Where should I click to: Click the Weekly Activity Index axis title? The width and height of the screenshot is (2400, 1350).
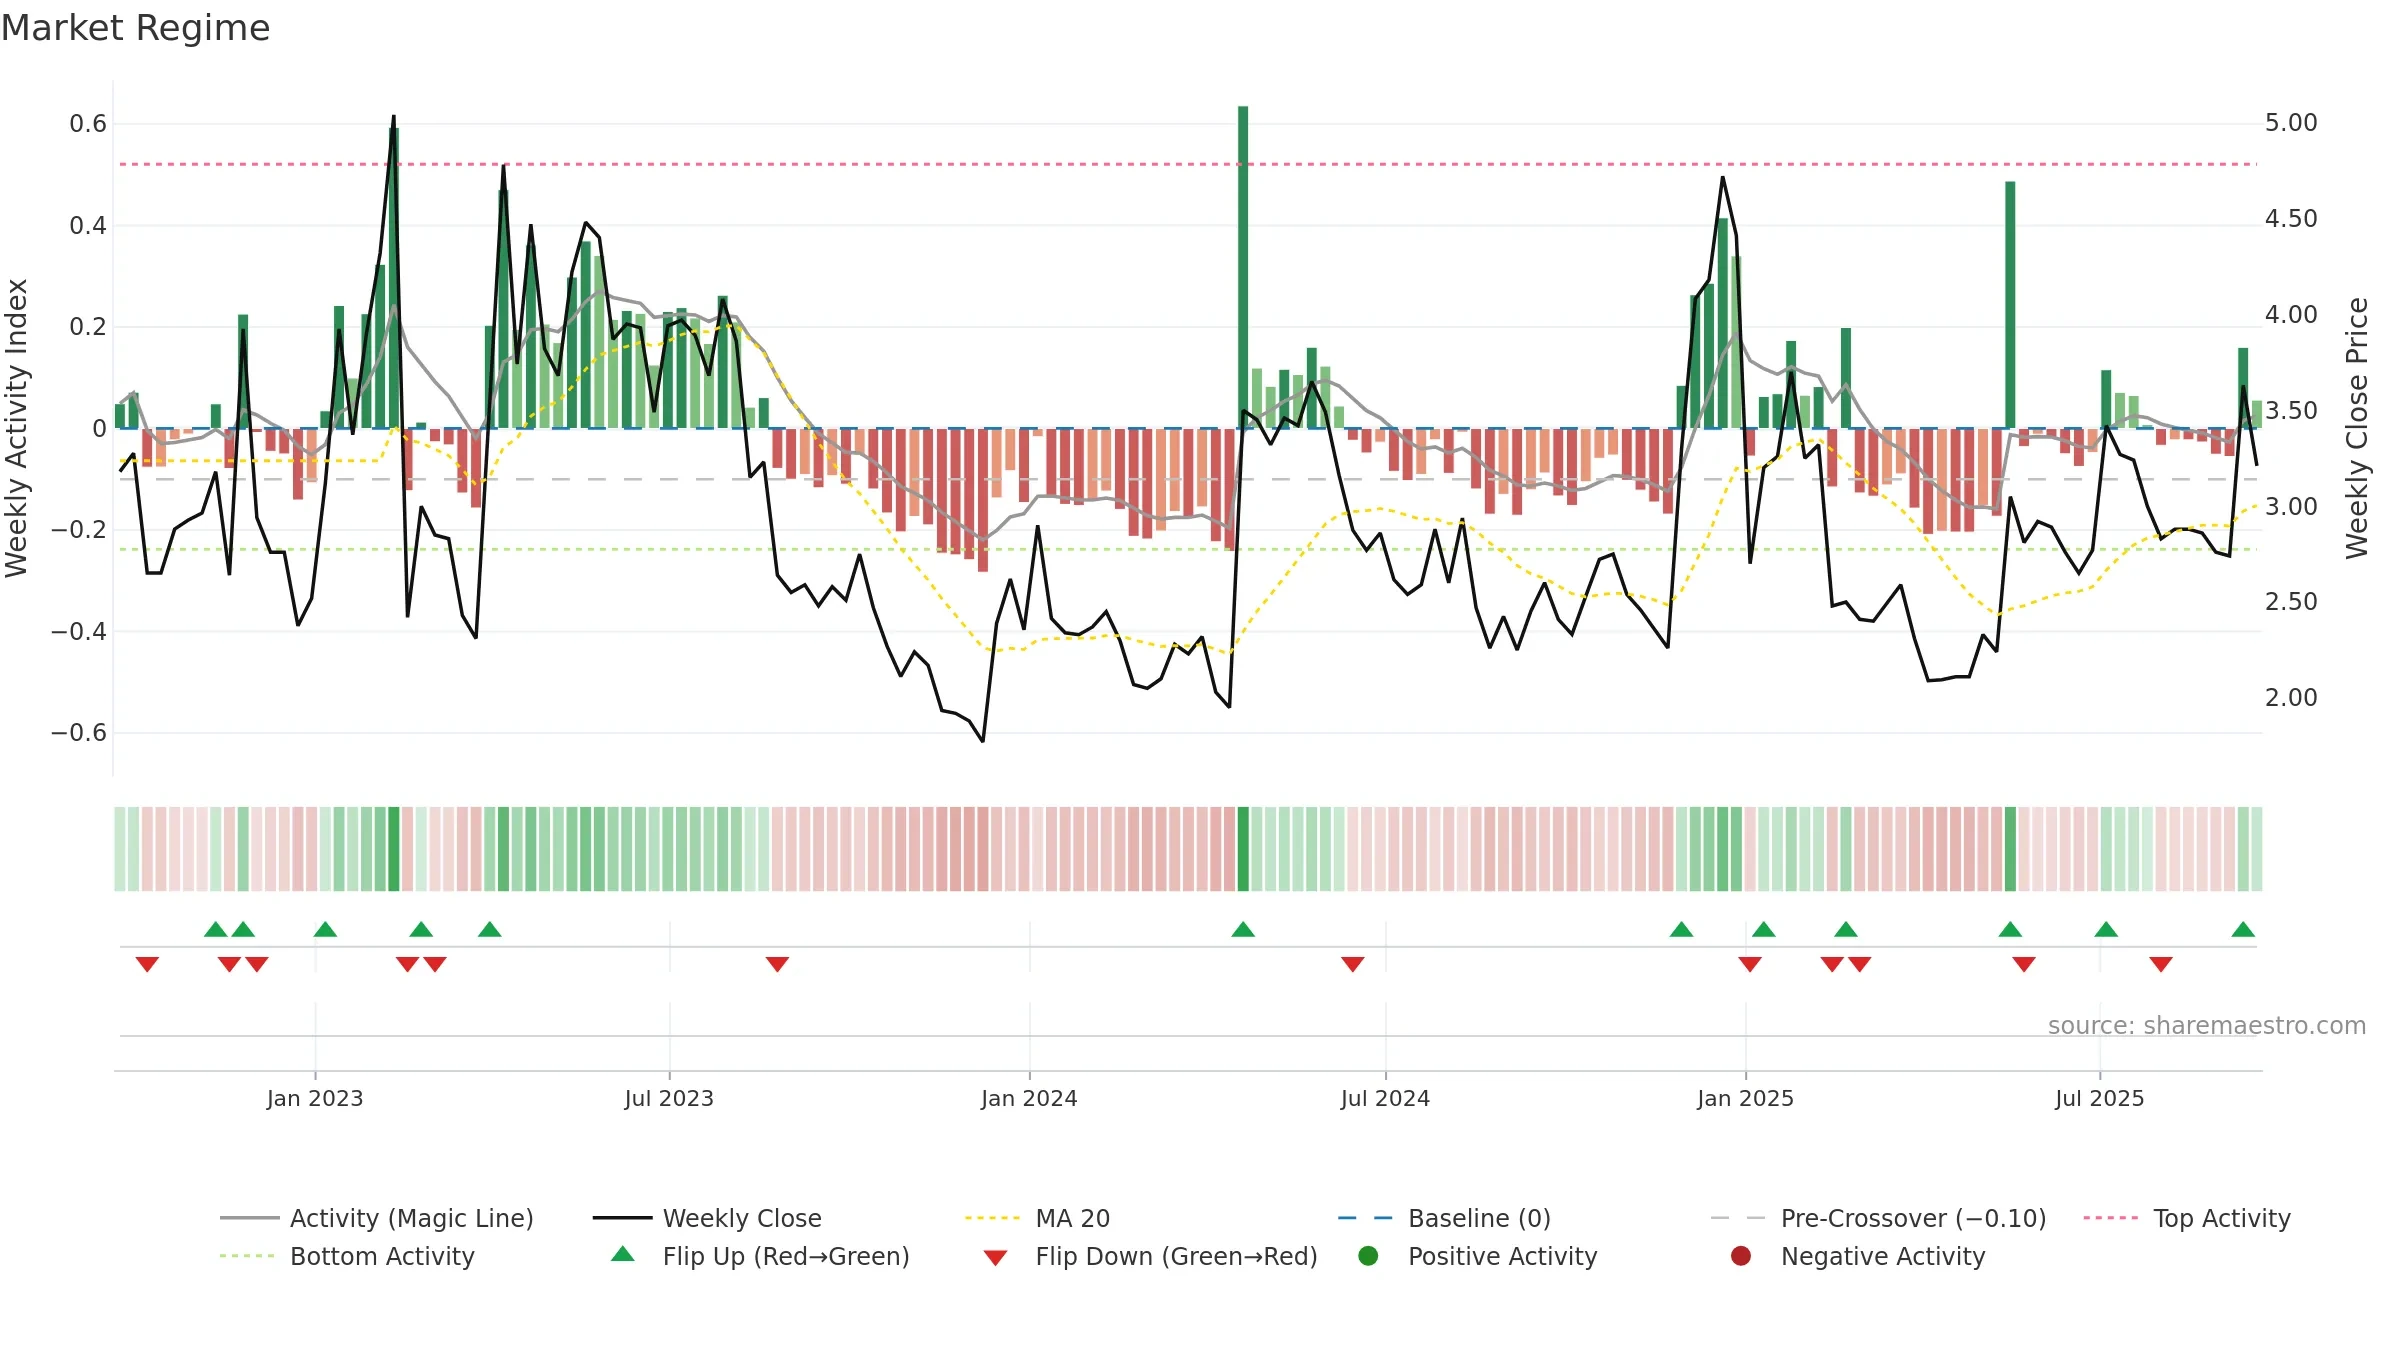(x=16, y=428)
